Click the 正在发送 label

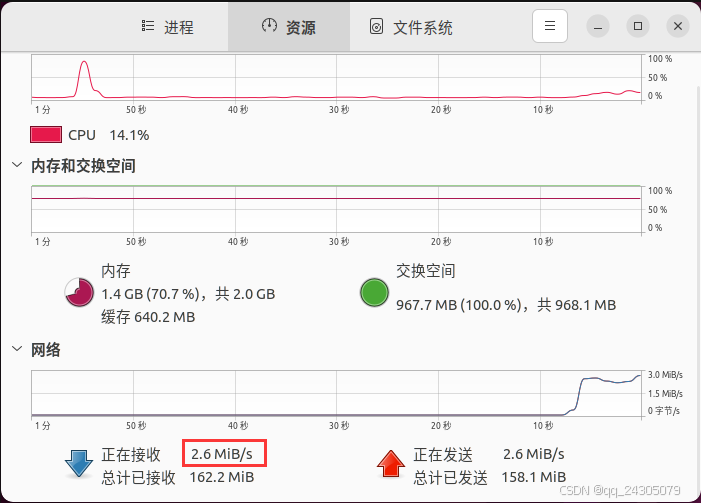[443, 455]
